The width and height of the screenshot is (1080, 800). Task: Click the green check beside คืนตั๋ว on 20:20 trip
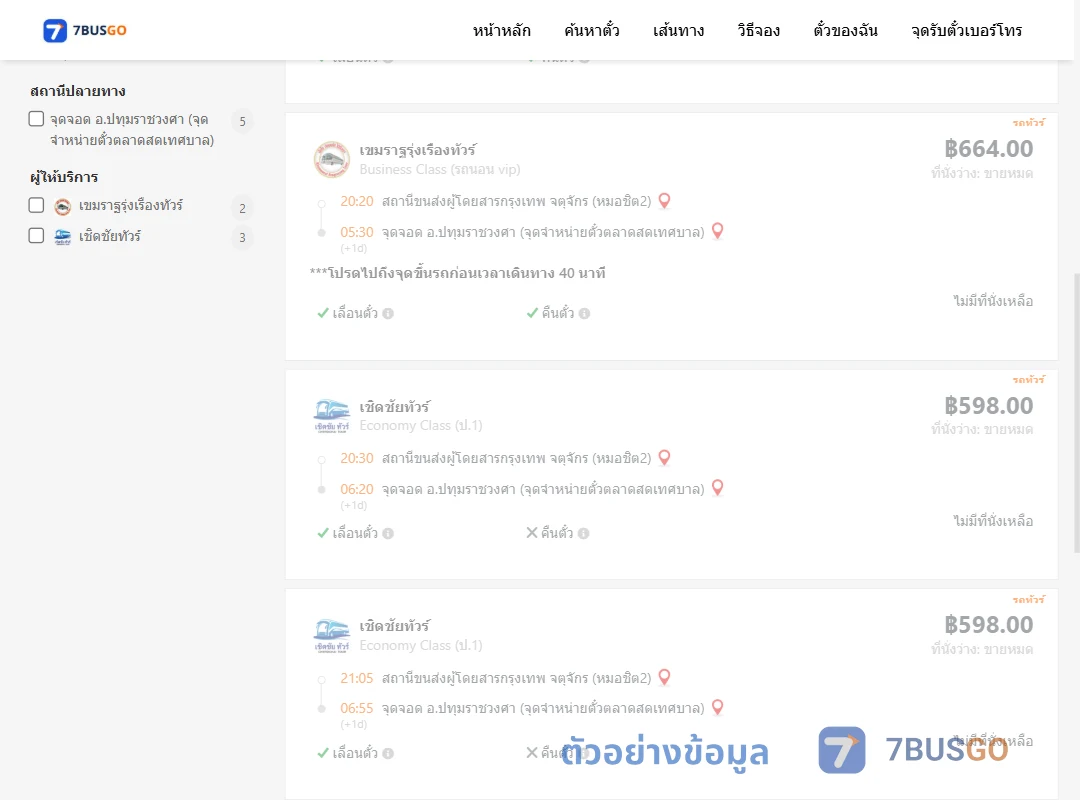click(532, 313)
